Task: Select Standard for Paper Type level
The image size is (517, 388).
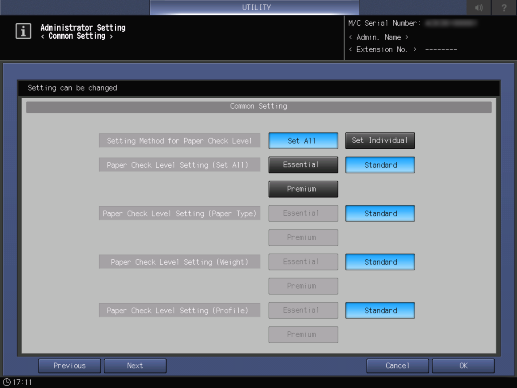Action: (380, 213)
